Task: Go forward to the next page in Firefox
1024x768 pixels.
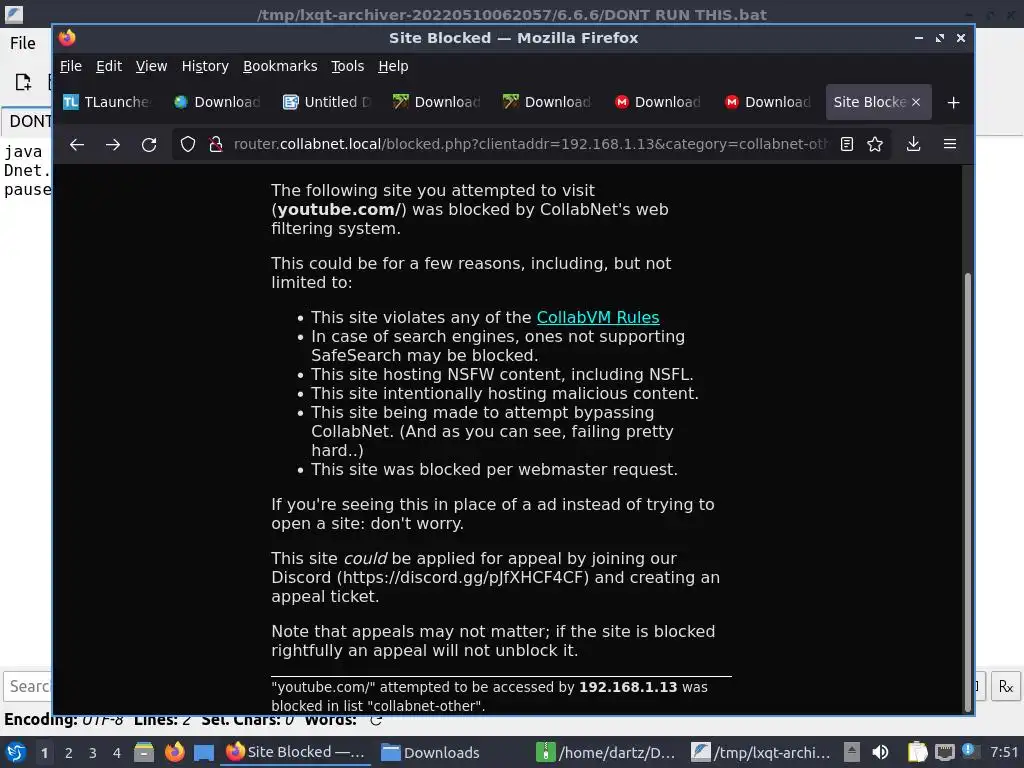Action: pos(113,144)
